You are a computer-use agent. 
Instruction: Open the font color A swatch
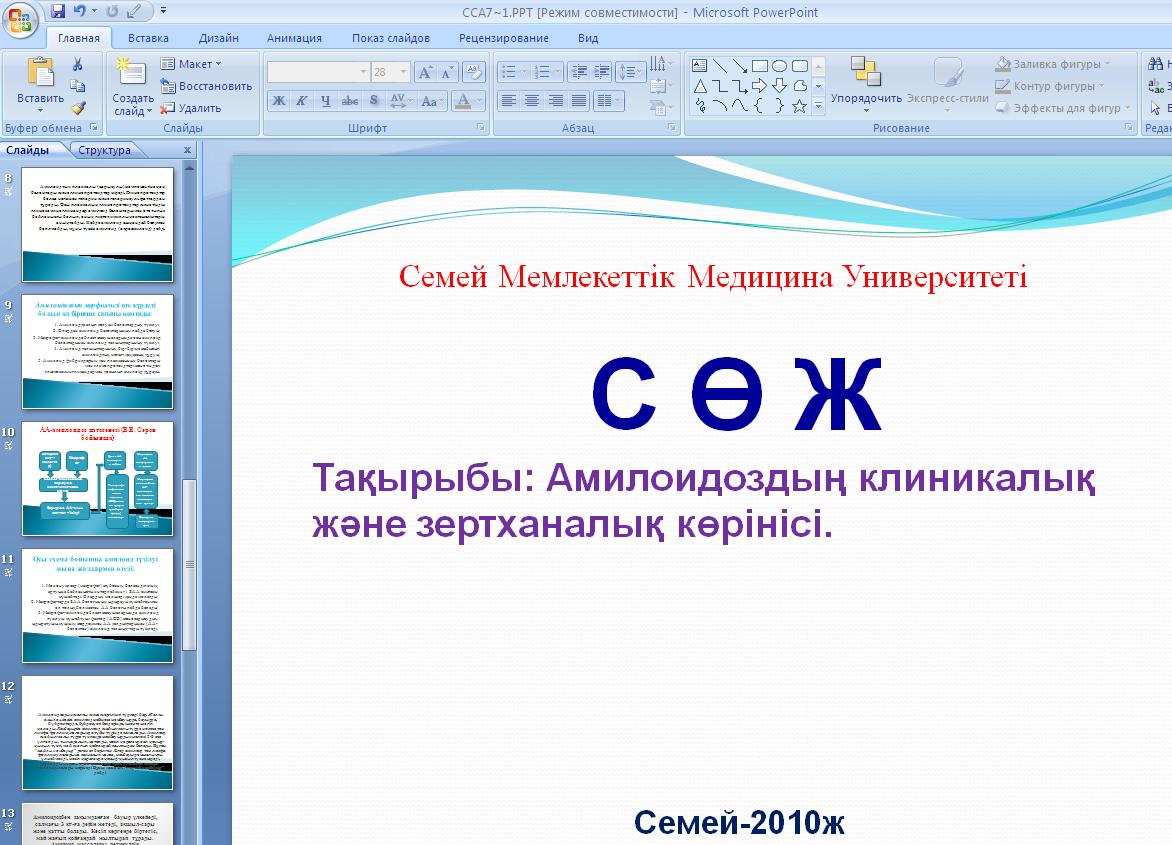pos(463,100)
